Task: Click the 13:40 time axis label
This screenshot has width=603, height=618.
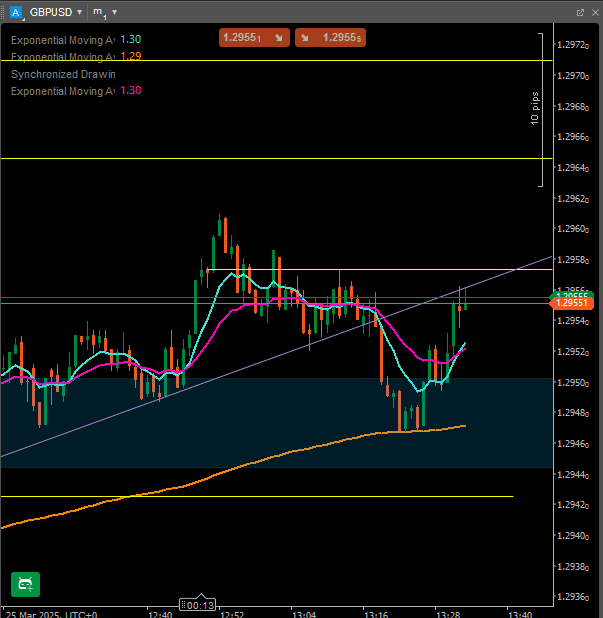Action: [x=520, y=614]
